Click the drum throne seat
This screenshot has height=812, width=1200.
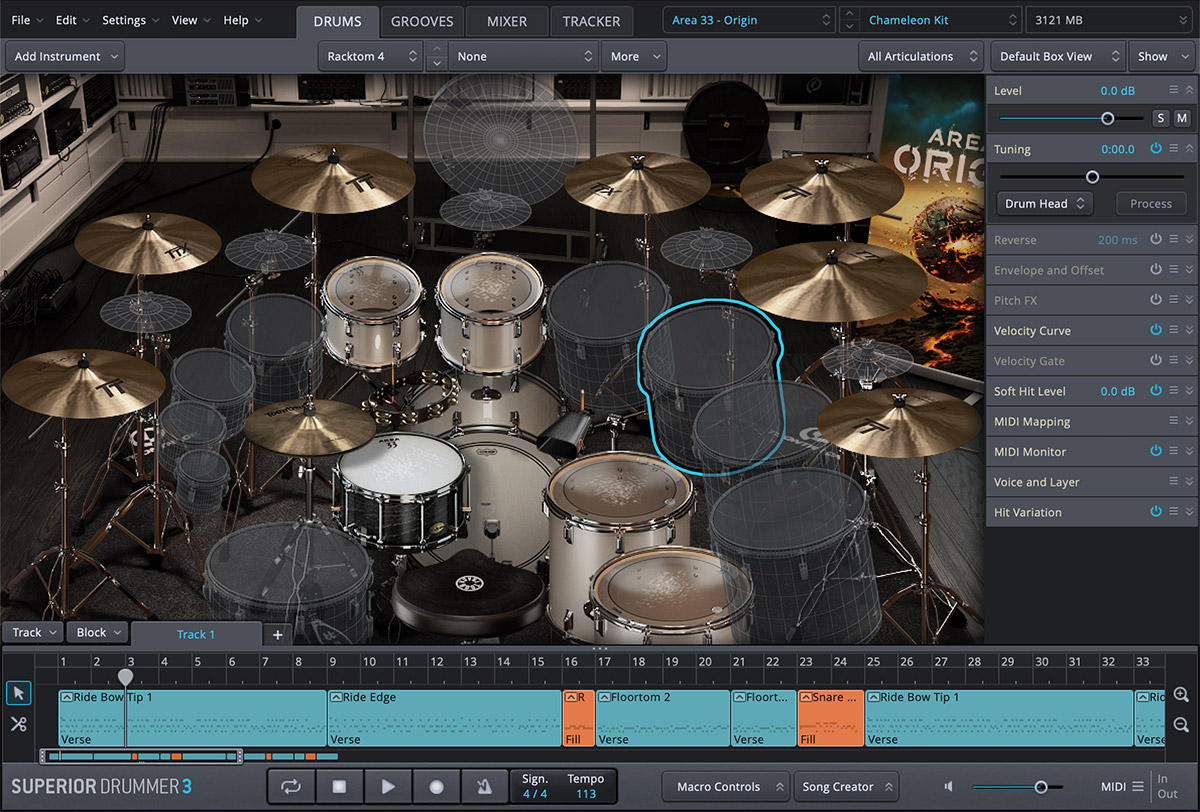coord(468,592)
